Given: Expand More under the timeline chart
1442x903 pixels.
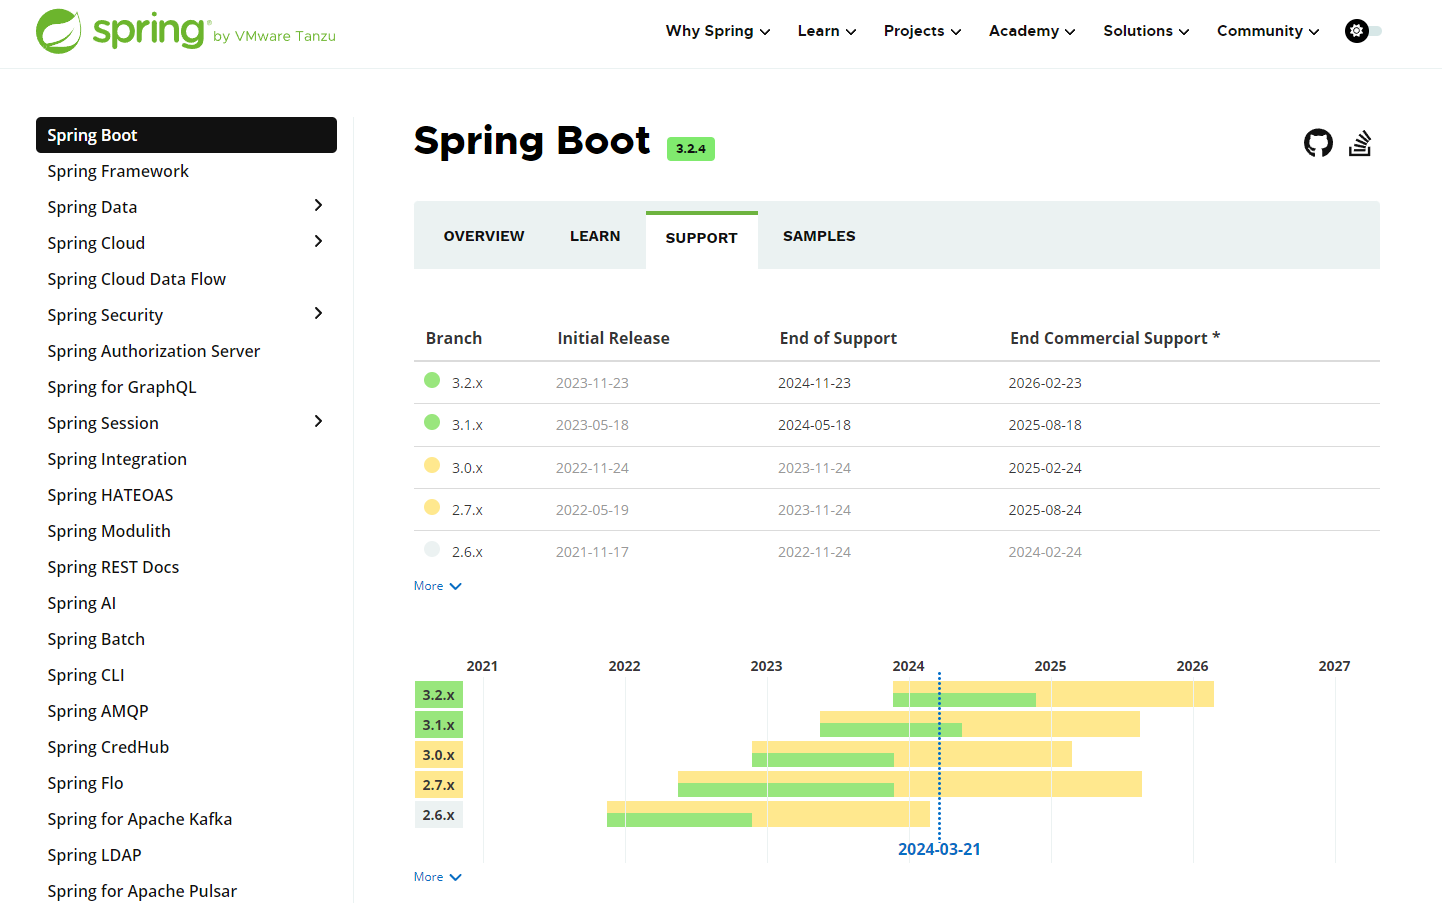Looking at the screenshot, I should [438, 877].
